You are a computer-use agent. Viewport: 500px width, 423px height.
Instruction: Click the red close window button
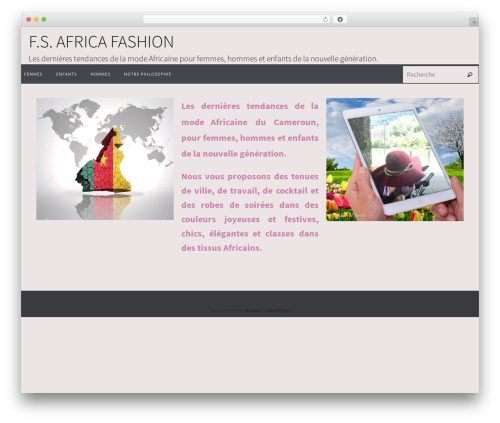(x=29, y=20)
